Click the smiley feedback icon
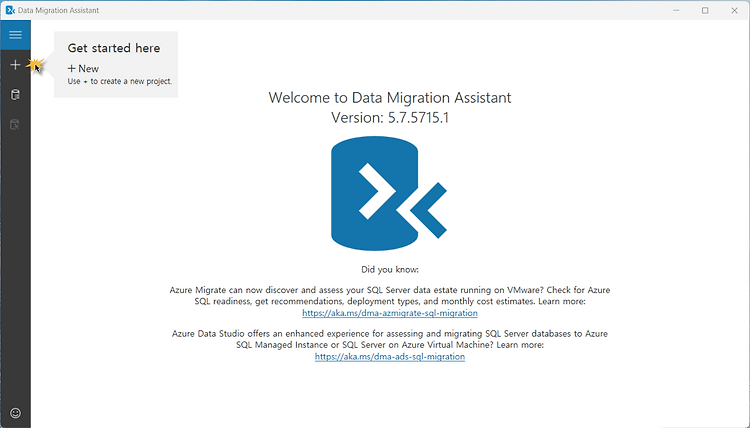 15,413
